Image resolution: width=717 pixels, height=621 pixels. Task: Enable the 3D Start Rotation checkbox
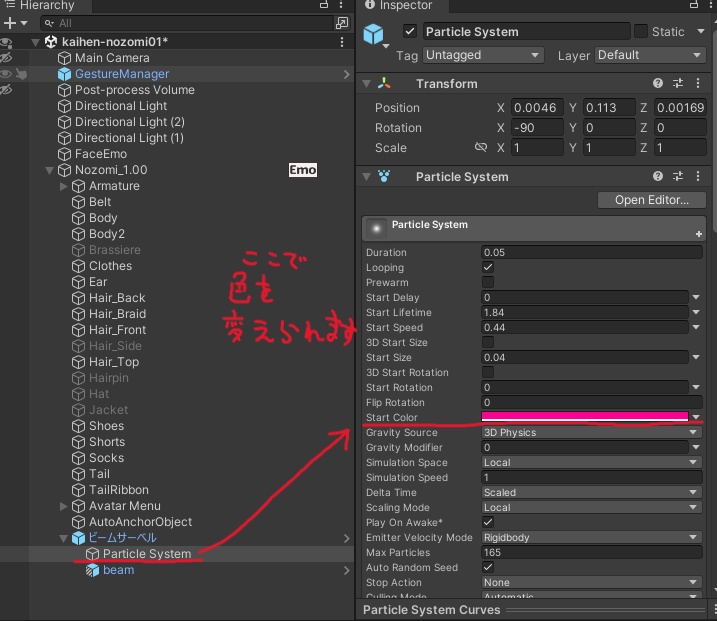488,372
